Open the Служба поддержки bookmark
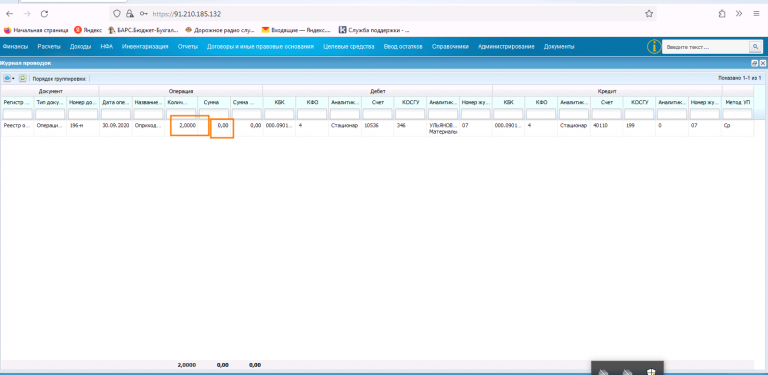This screenshot has width=768, height=375. (x=374, y=30)
